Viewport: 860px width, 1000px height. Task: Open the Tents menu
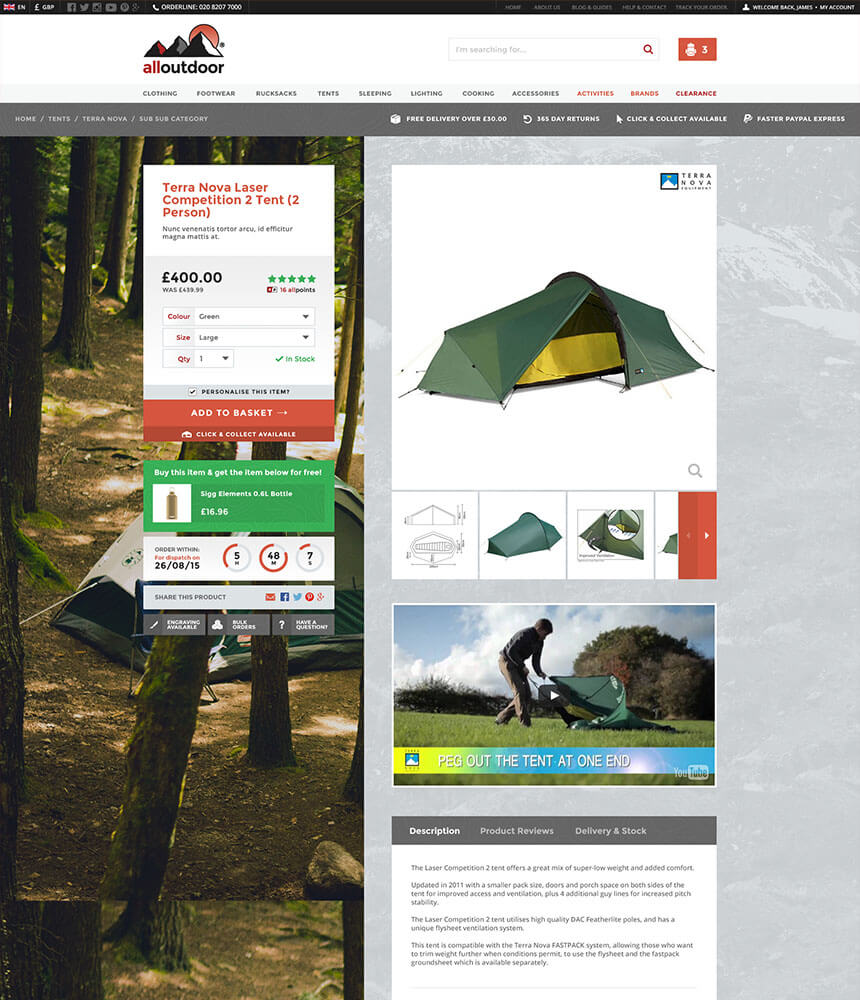pyautogui.click(x=329, y=93)
